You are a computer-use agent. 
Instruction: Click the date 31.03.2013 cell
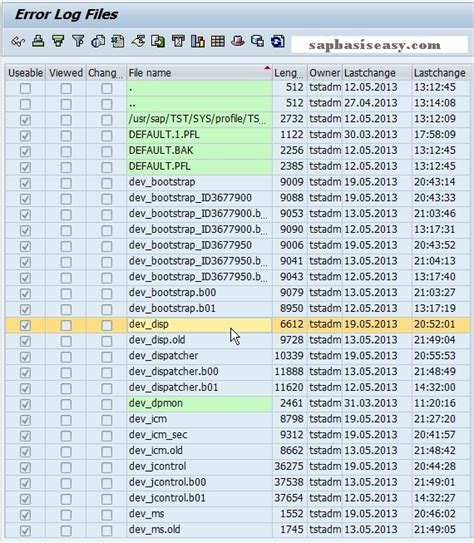click(x=370, y=403)
